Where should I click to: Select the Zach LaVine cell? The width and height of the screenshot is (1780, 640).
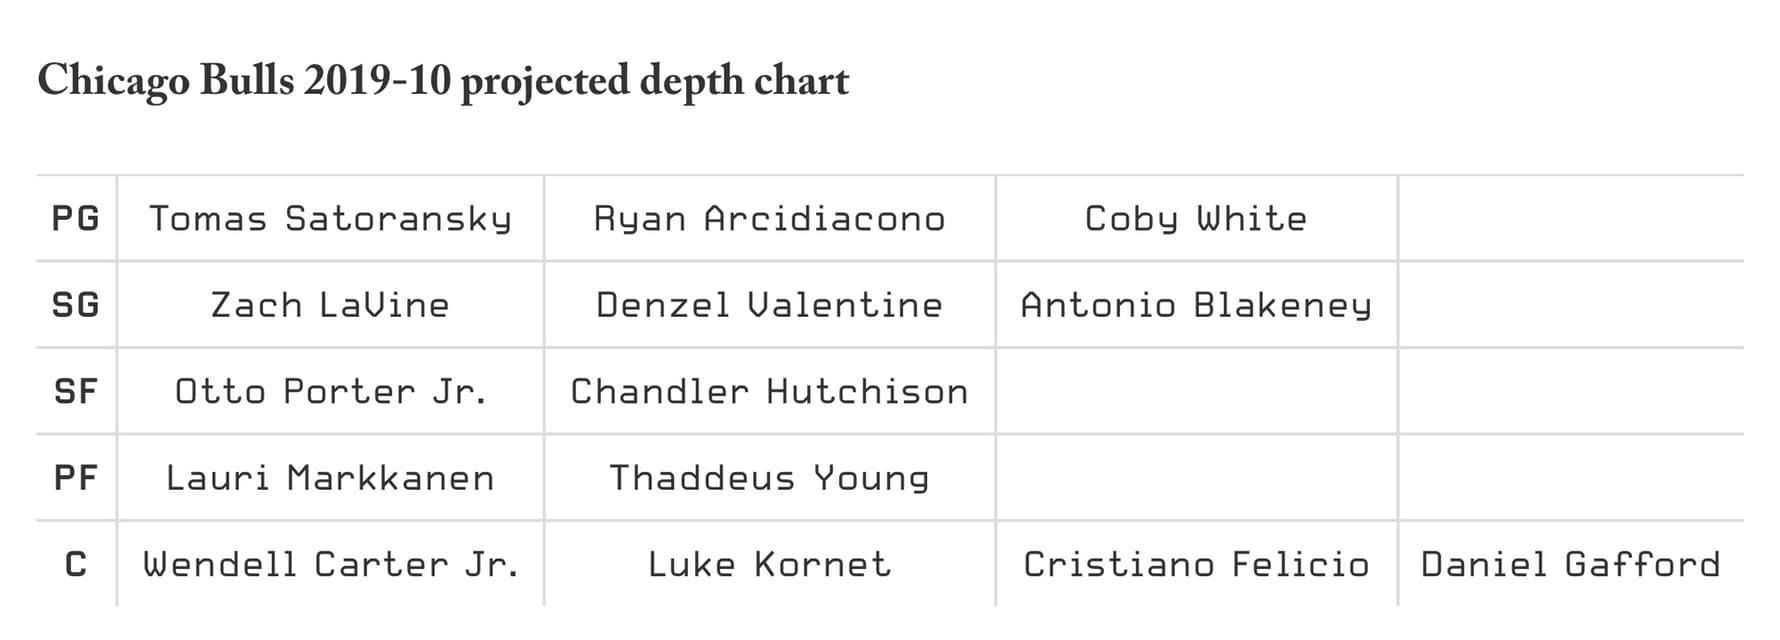point(331,304)
